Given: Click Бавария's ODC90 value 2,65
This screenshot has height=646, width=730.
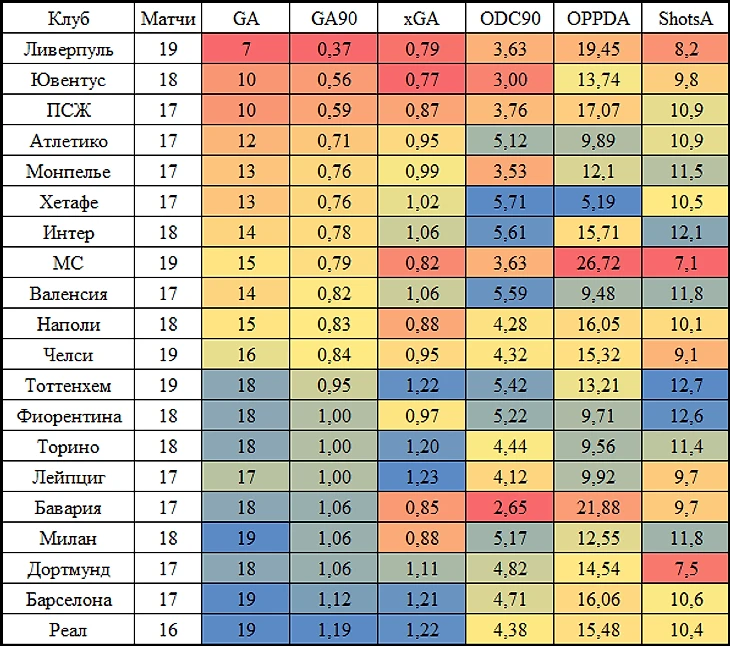Looking at the screenshot, I should [x=510, y=507].
